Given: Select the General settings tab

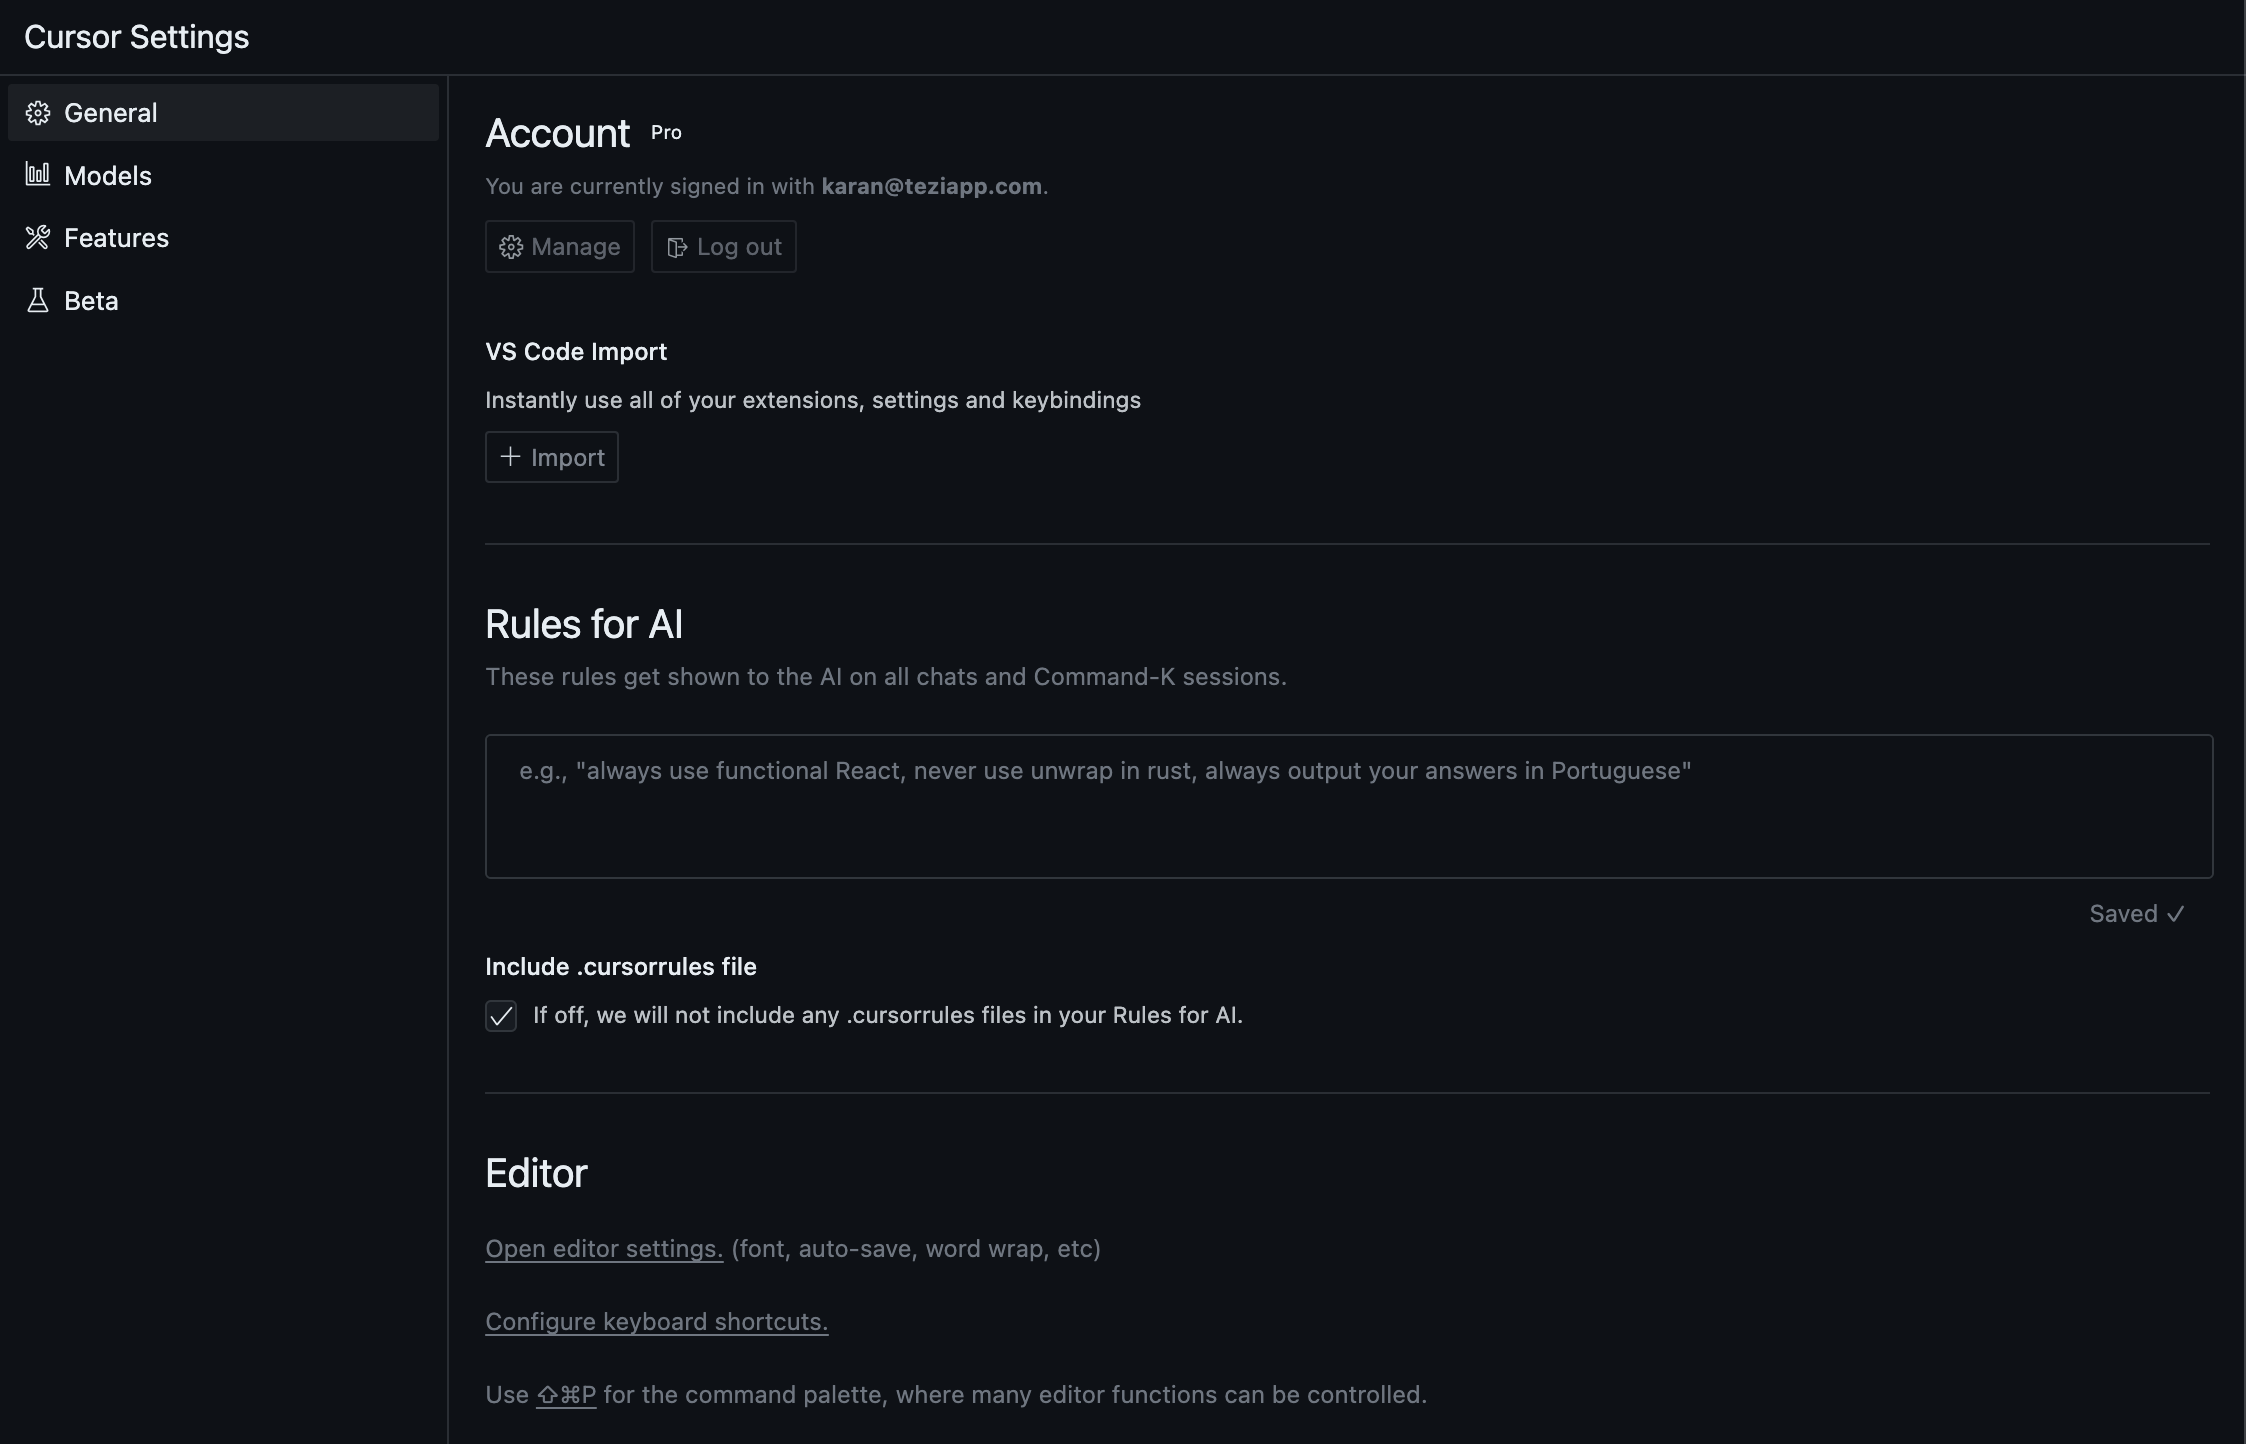Looking at the screenshot, I should coord(110,113).
